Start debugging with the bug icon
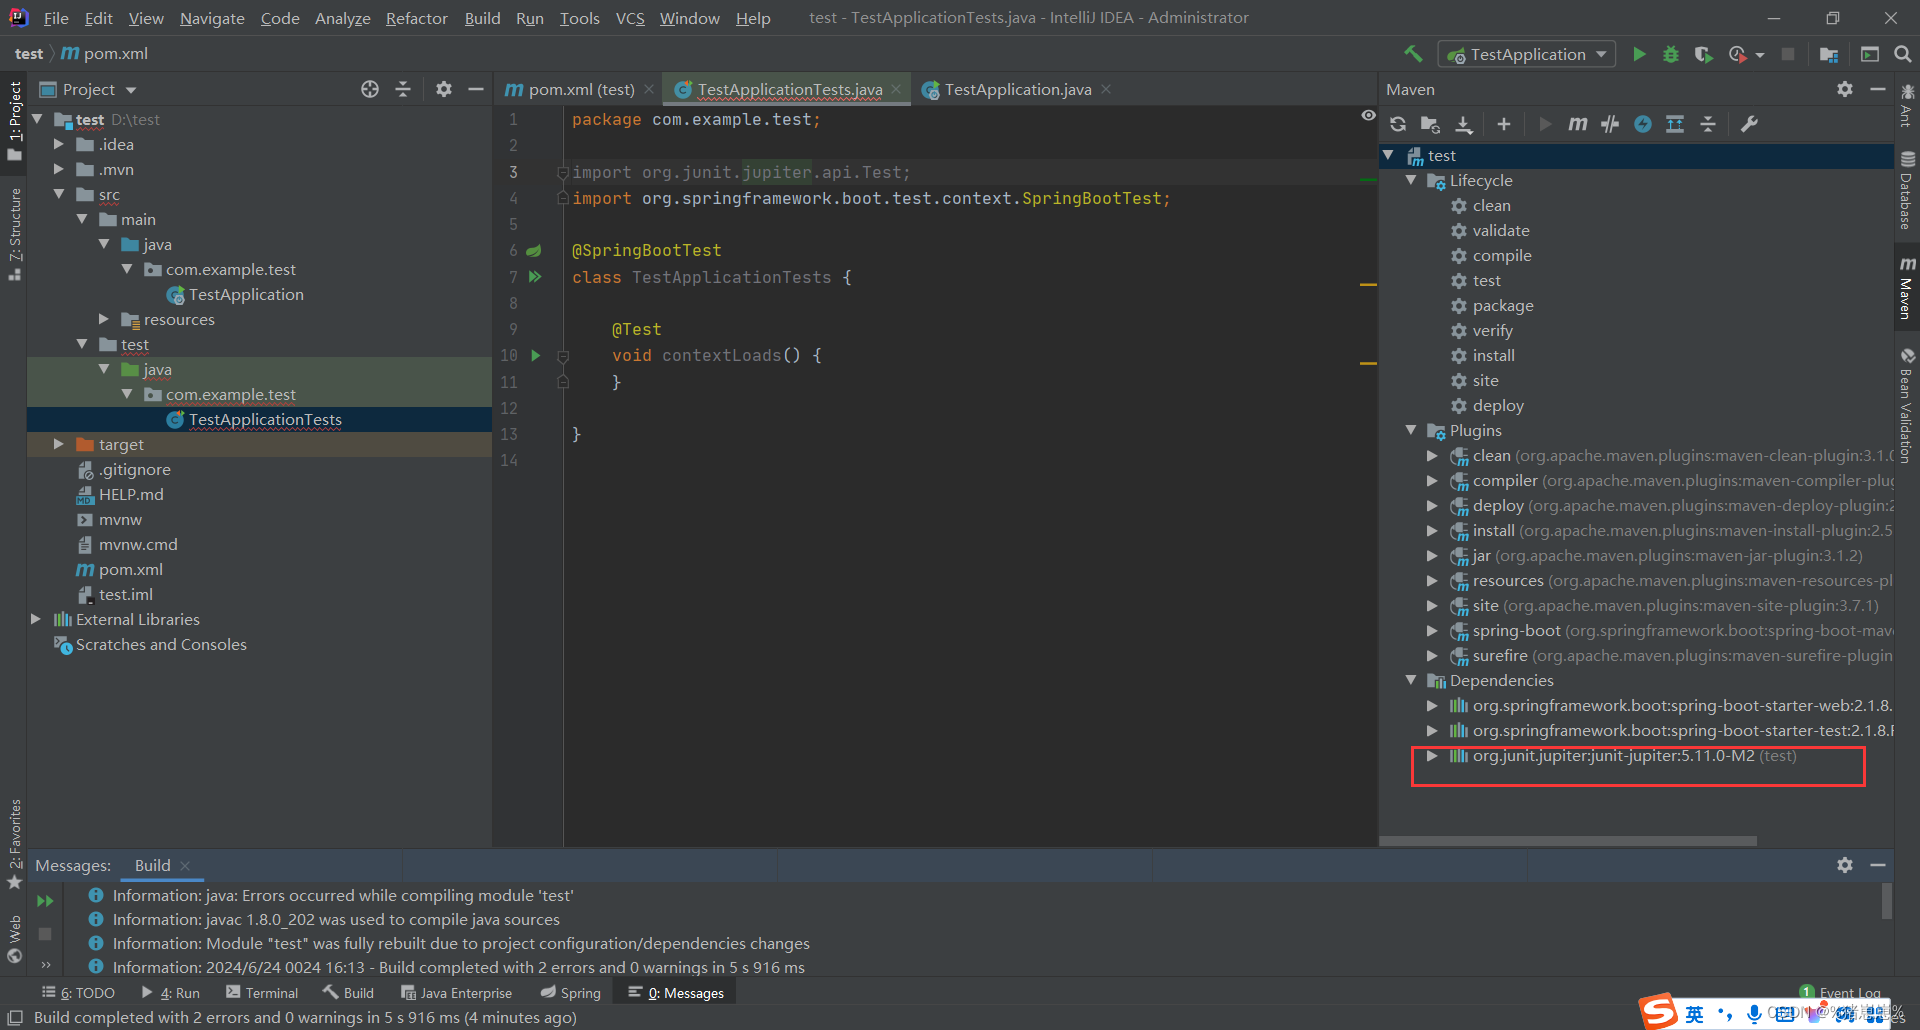Screen dimensions: 1920x1030 pyautogui.click(x=1671, y=54)
